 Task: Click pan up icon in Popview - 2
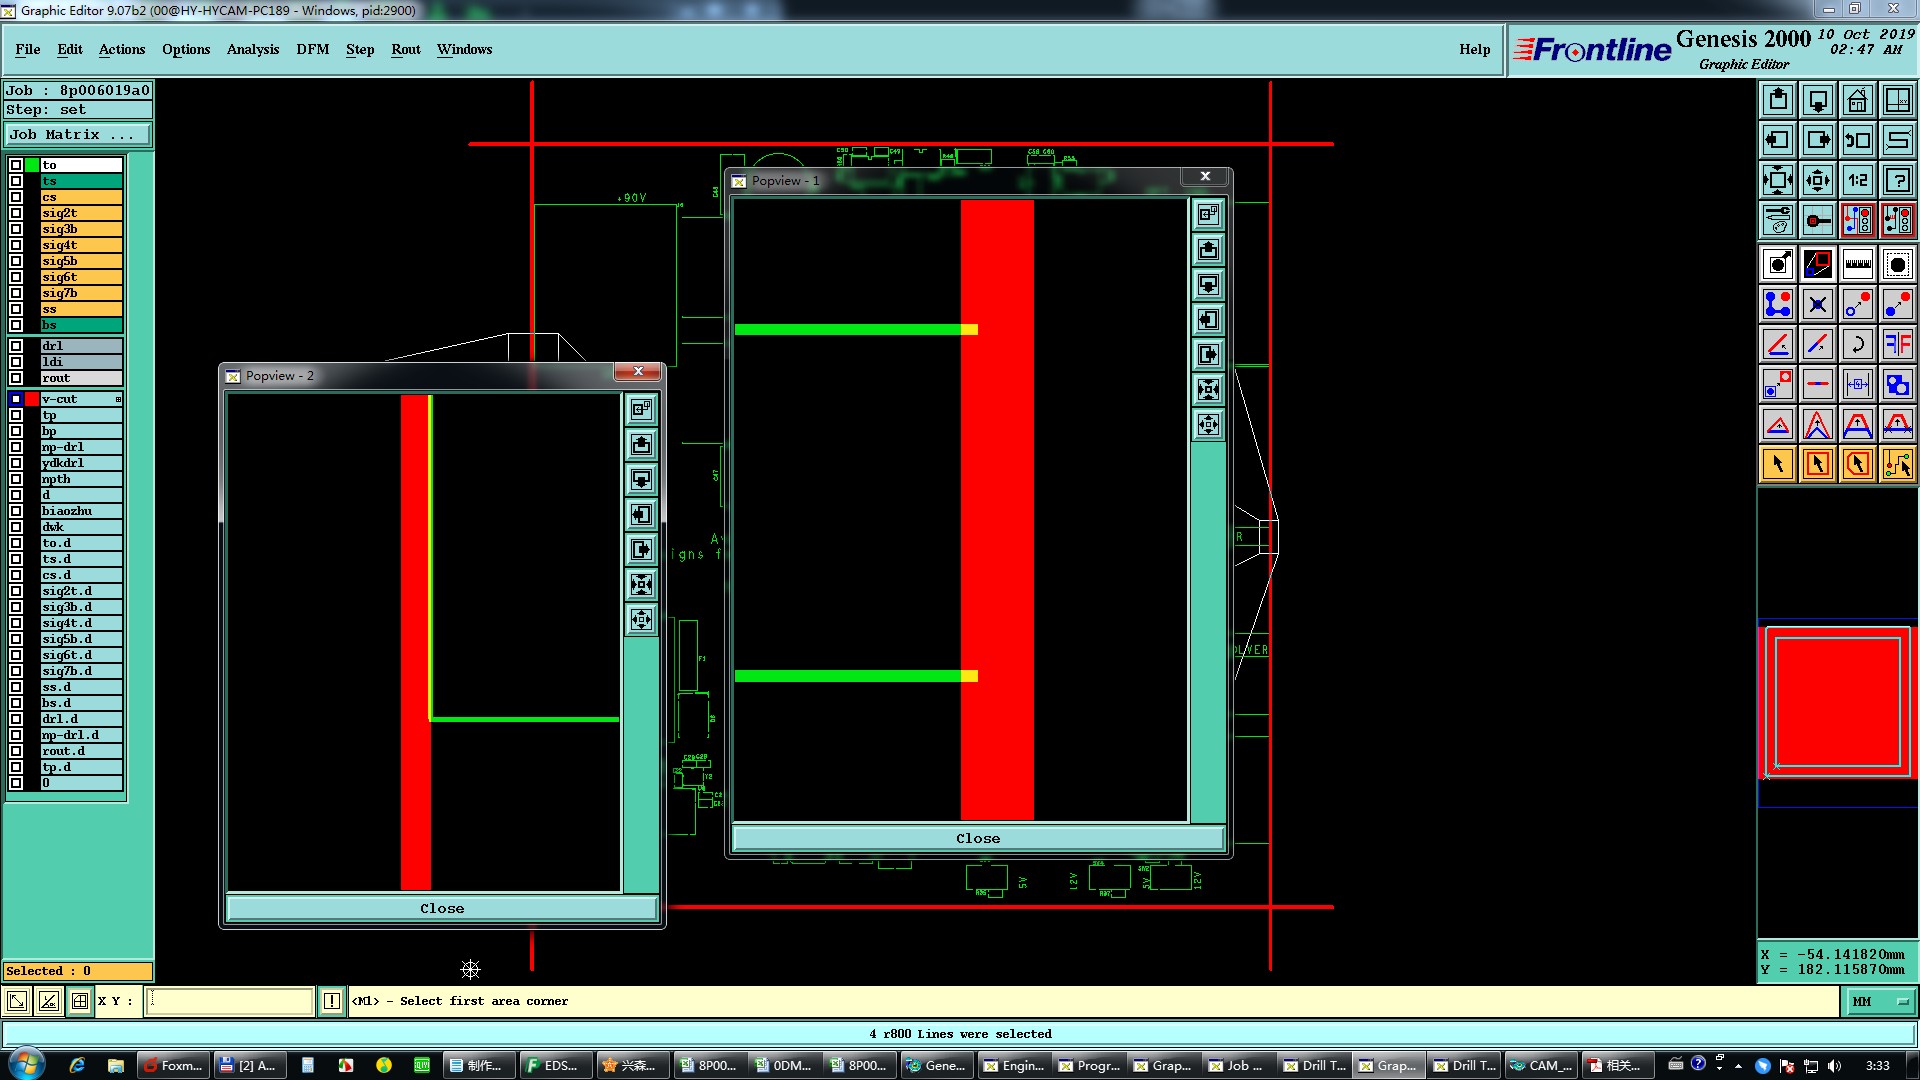click(641, 444)
